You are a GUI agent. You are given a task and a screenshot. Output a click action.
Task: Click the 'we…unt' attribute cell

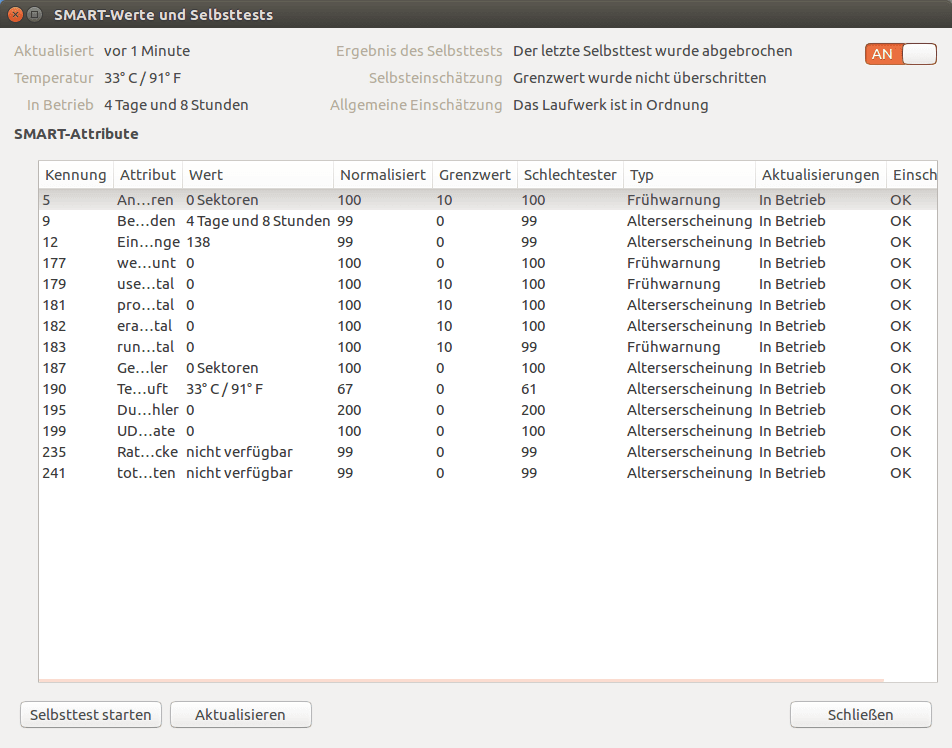pyautogui.click(x=146, y=263)
